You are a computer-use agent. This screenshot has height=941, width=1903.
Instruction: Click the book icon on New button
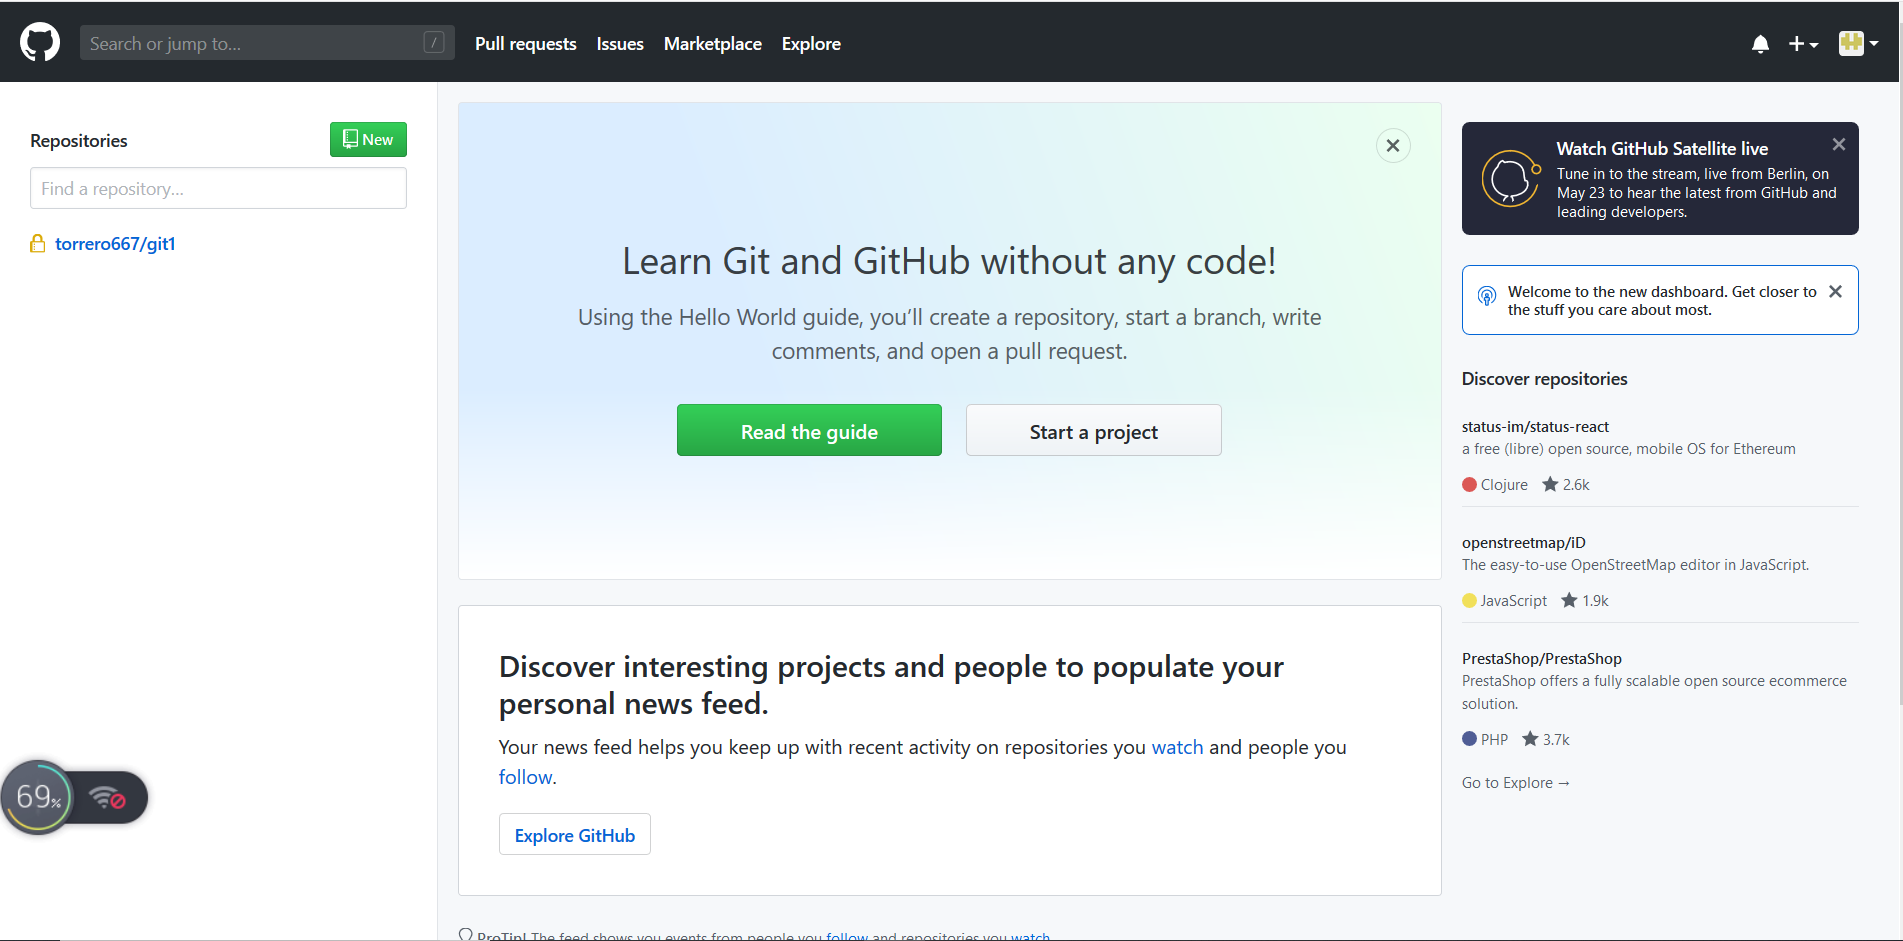click(350, 139)
